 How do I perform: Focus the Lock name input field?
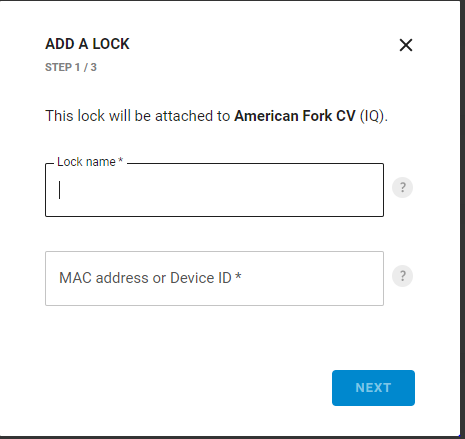click(x=214, y=190)
